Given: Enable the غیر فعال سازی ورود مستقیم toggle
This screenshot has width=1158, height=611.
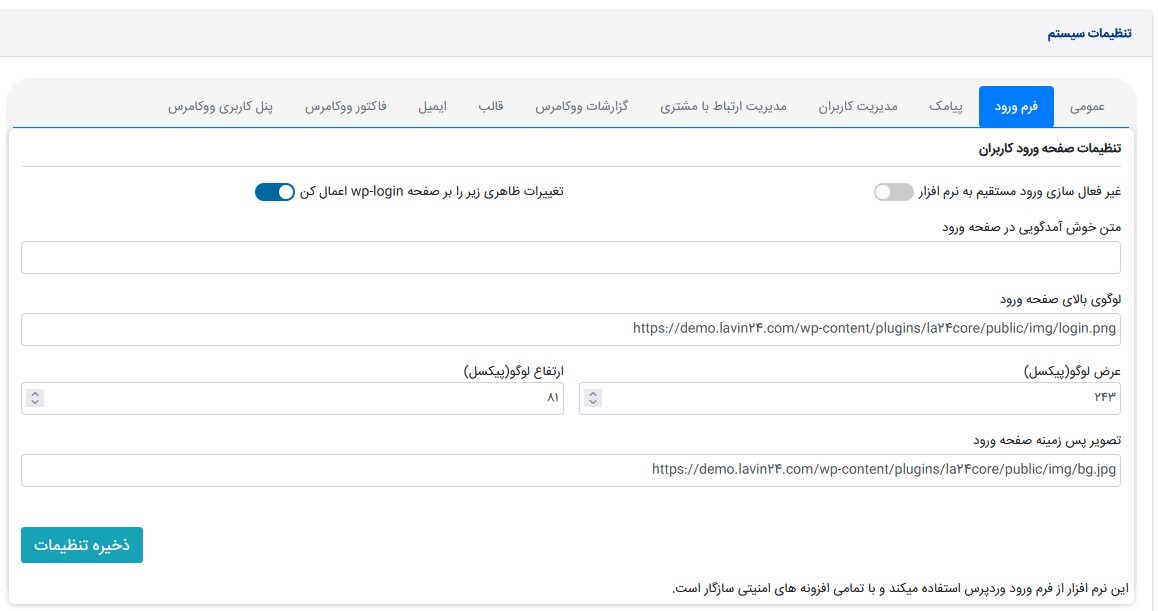Looking at the screenshot, I should (893, 192).
